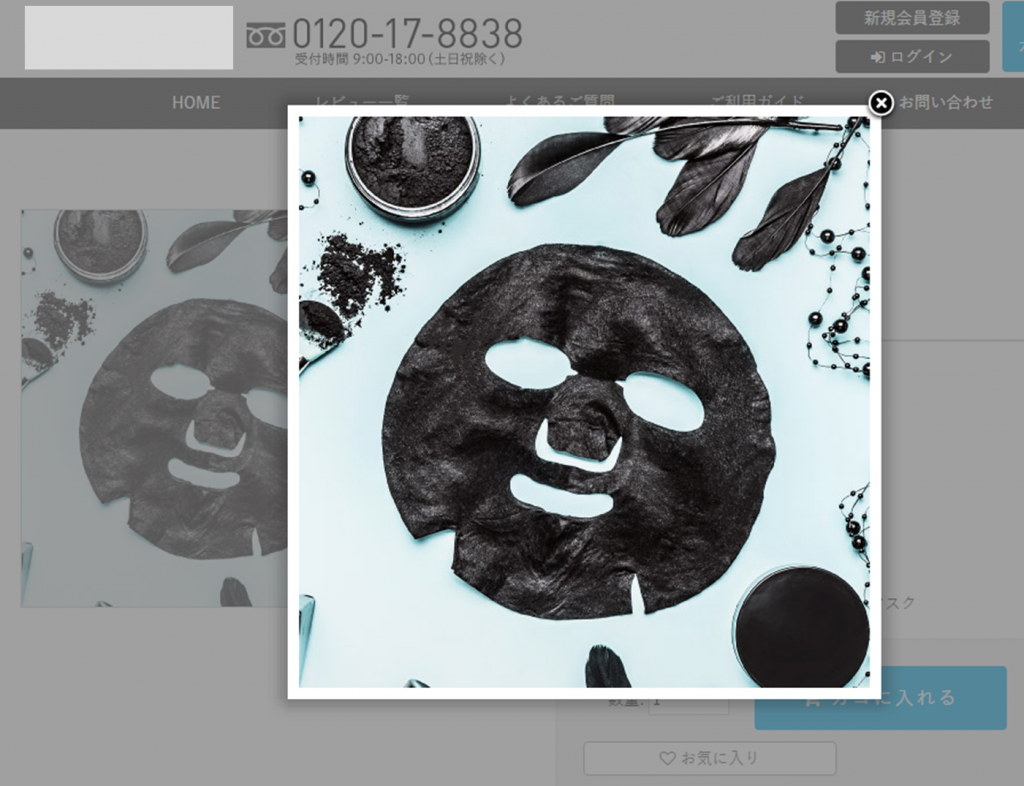This screenshot has height=786, width=1024.
Task: Click the ログイン login button
Action: click(x=912, y=57)
